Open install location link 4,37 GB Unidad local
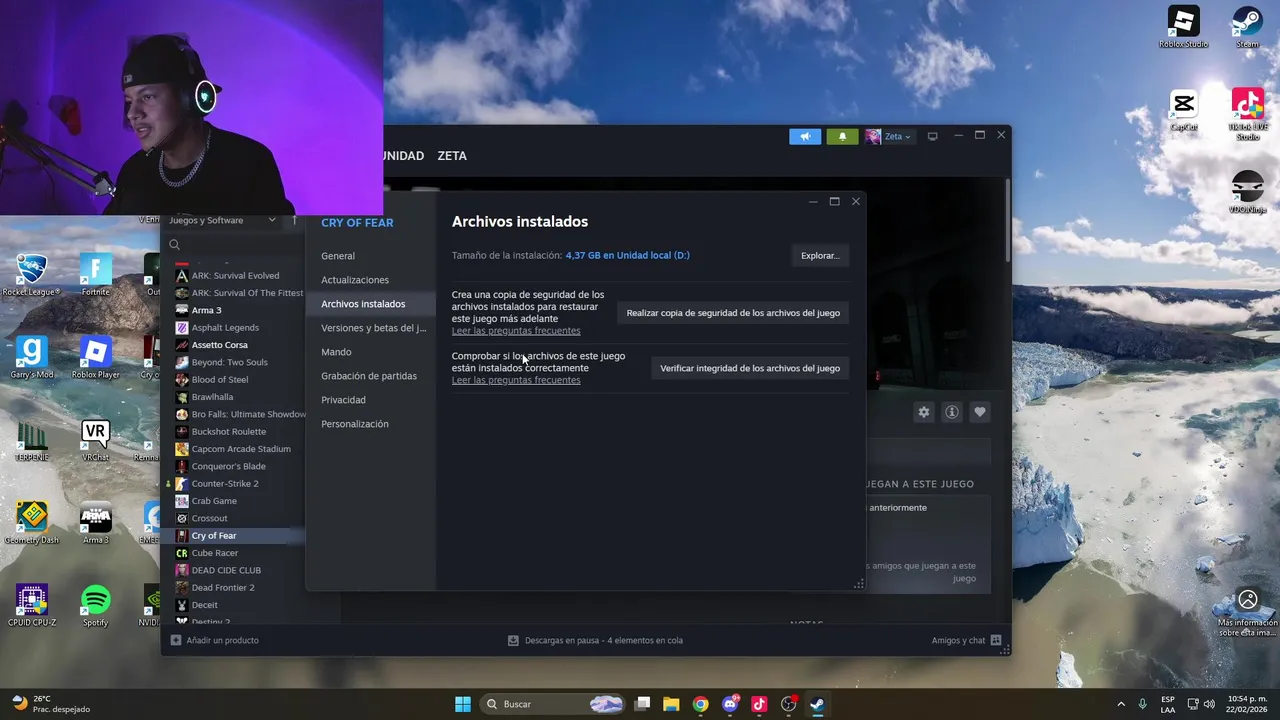1280x720 pixels. click(x=628, y=255)
